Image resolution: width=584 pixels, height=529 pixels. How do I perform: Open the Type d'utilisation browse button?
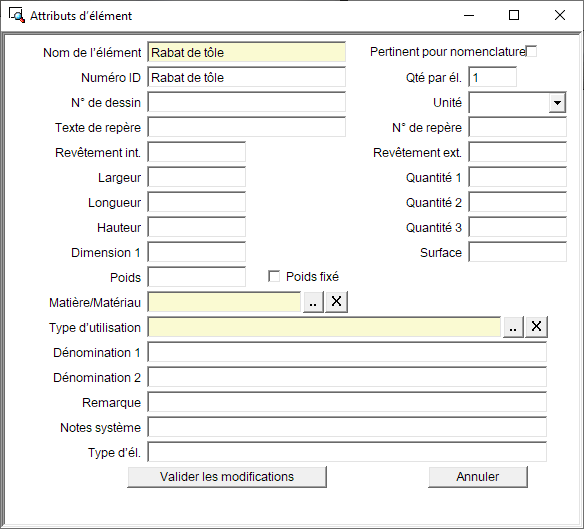[513, 327]
